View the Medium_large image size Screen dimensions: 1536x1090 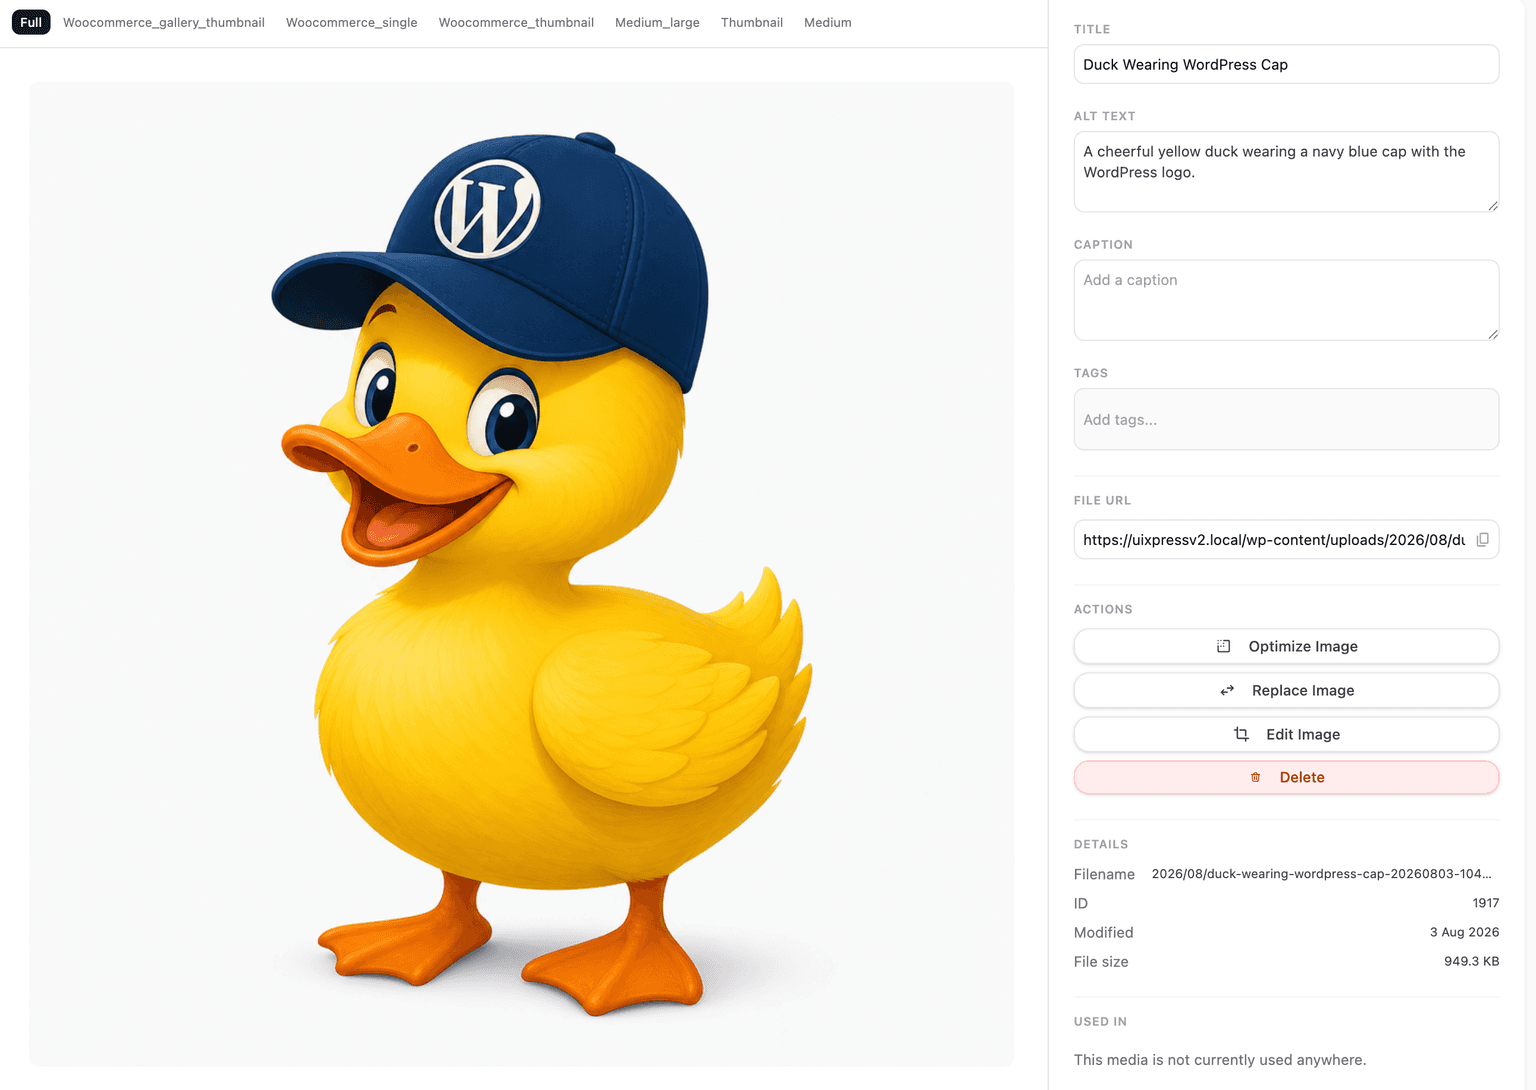pyautogui.click(x=657, y=22)
